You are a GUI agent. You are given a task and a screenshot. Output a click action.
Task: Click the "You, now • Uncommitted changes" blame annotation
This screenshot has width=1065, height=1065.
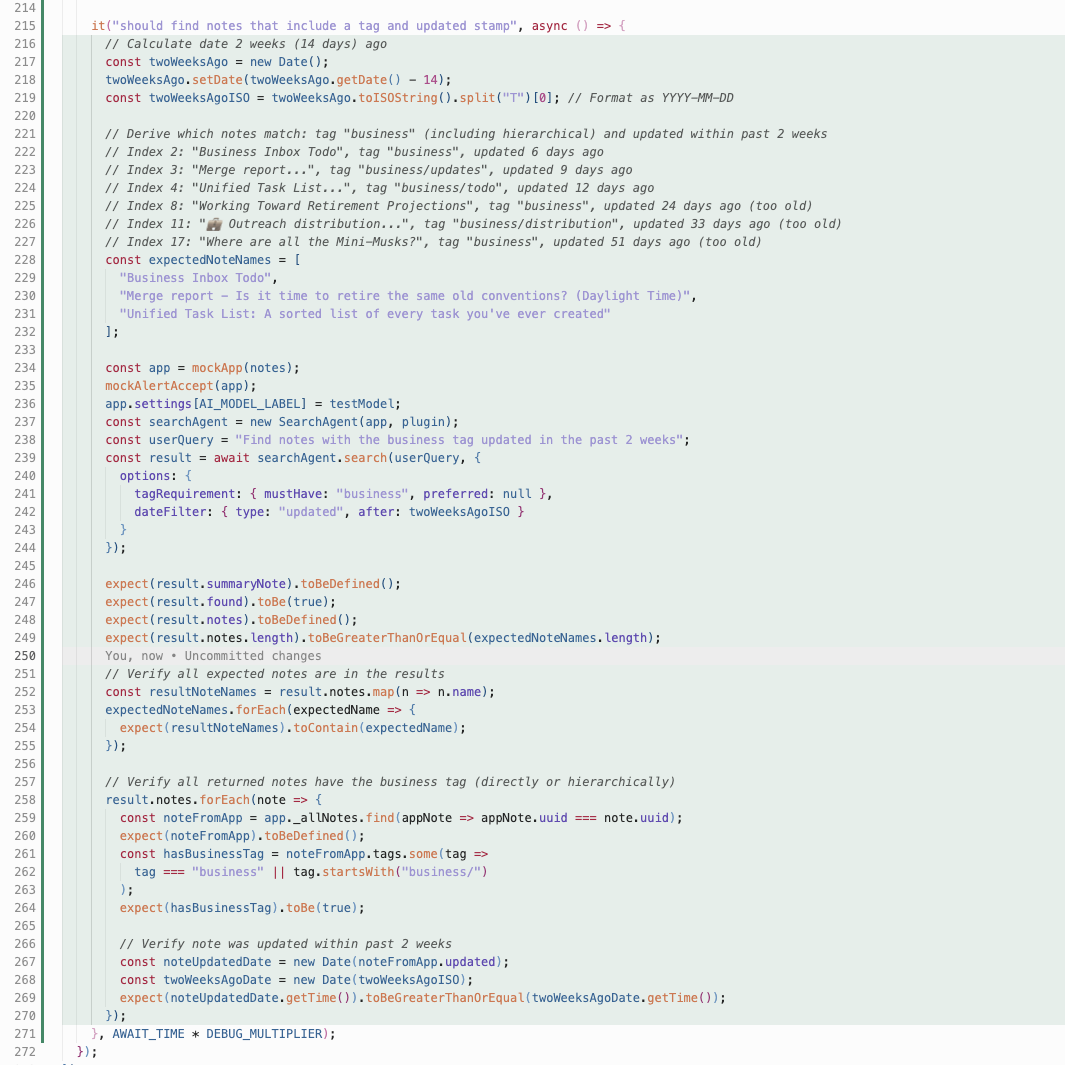213,656
